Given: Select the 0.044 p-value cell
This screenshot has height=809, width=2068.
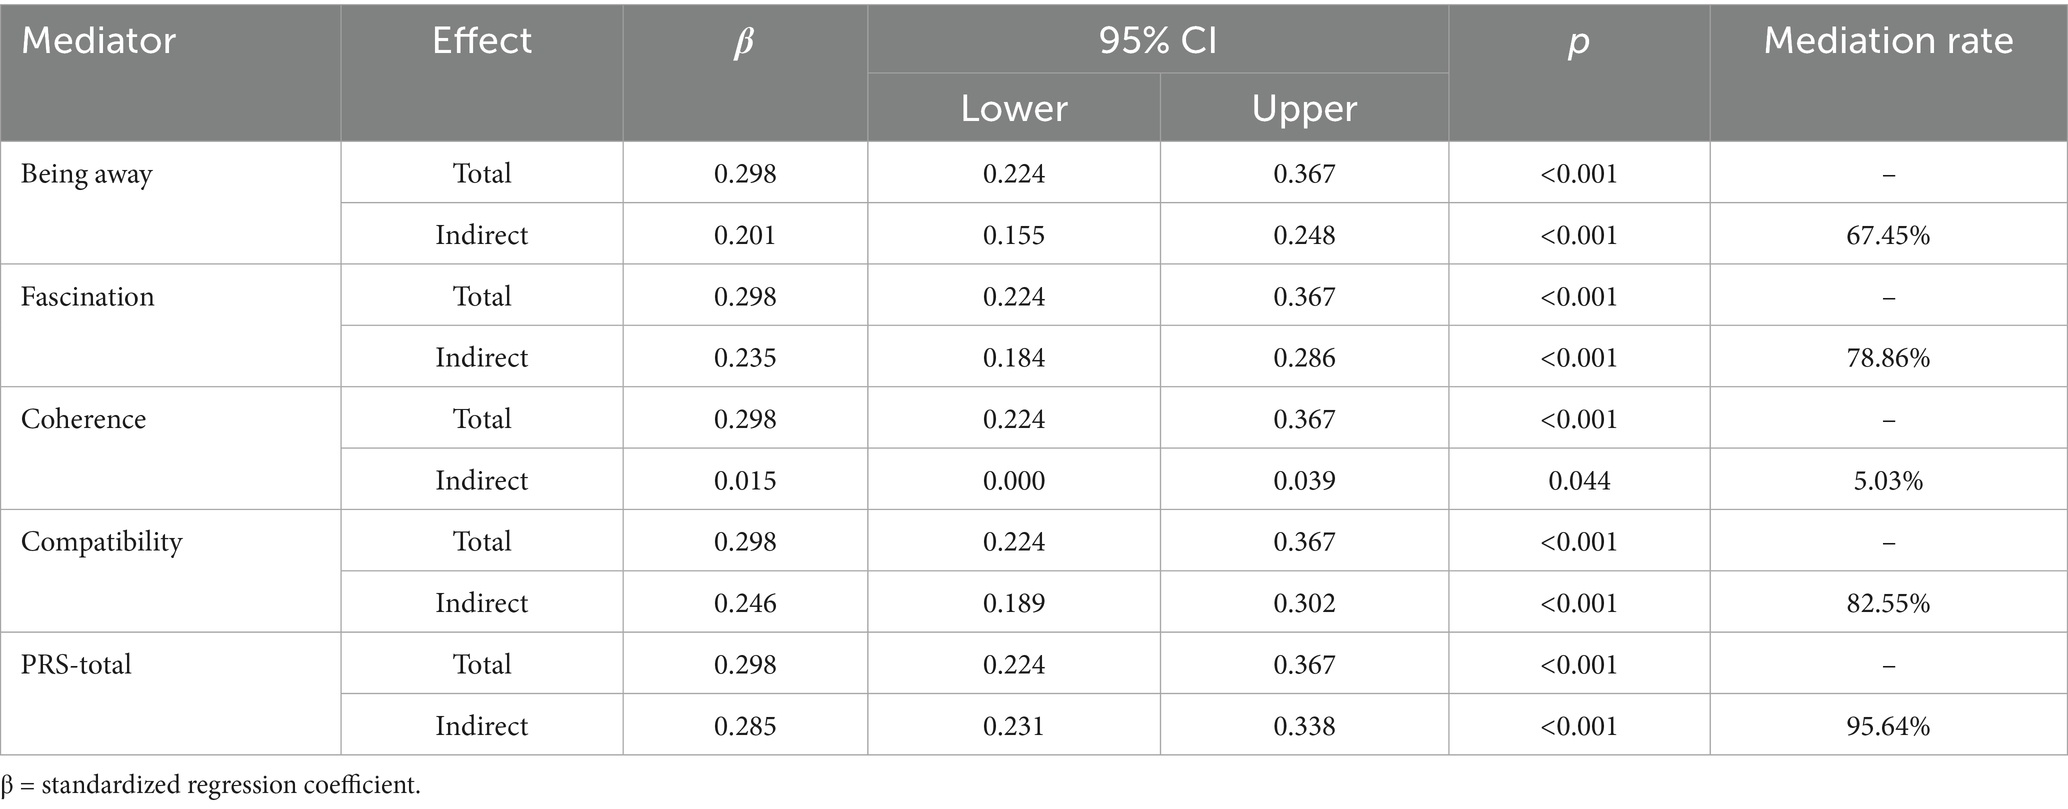Looking at the screenshot, I should point(1579,481).
